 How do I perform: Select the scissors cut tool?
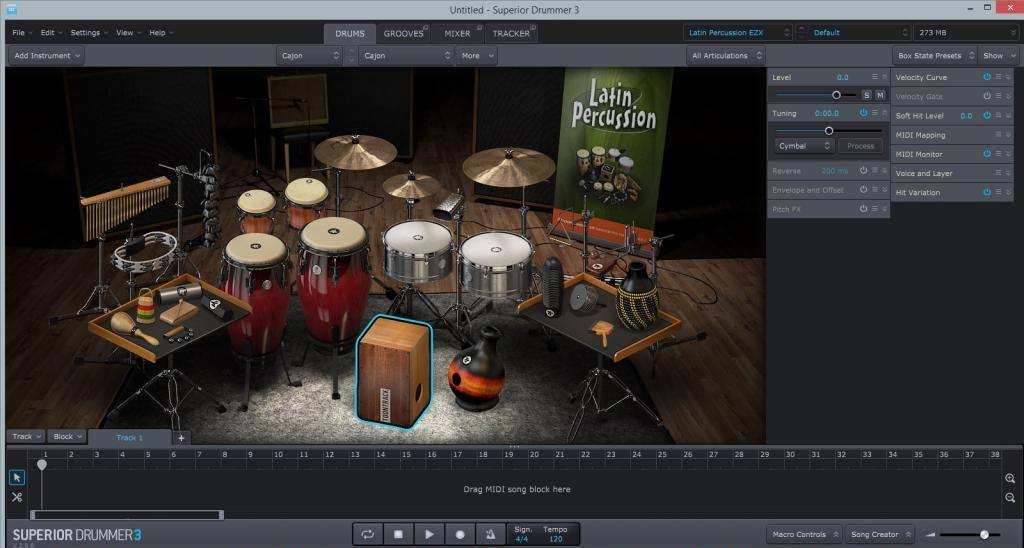17,497
